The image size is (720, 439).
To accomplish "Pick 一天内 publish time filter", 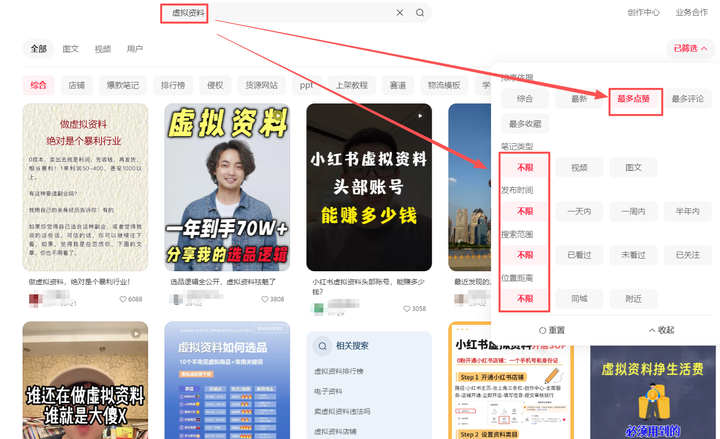I will pyautogui.click(x=579, y=211).
